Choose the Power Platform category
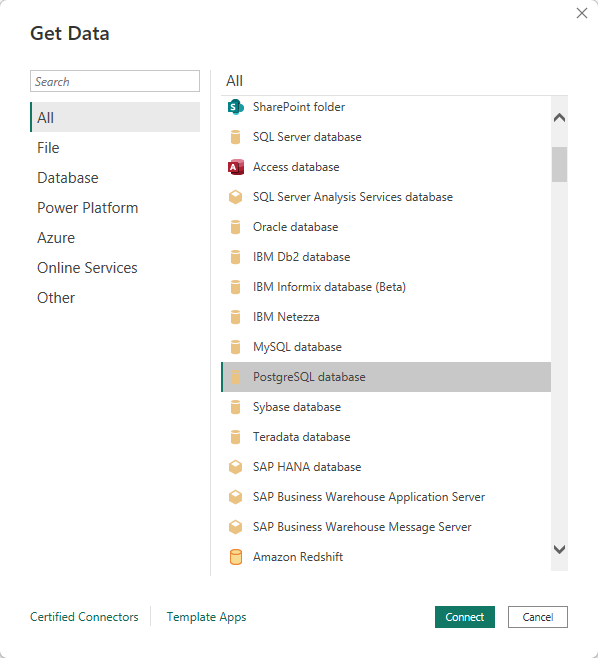The width and height of the screenshot is (598, 658). tap(115, 208)
